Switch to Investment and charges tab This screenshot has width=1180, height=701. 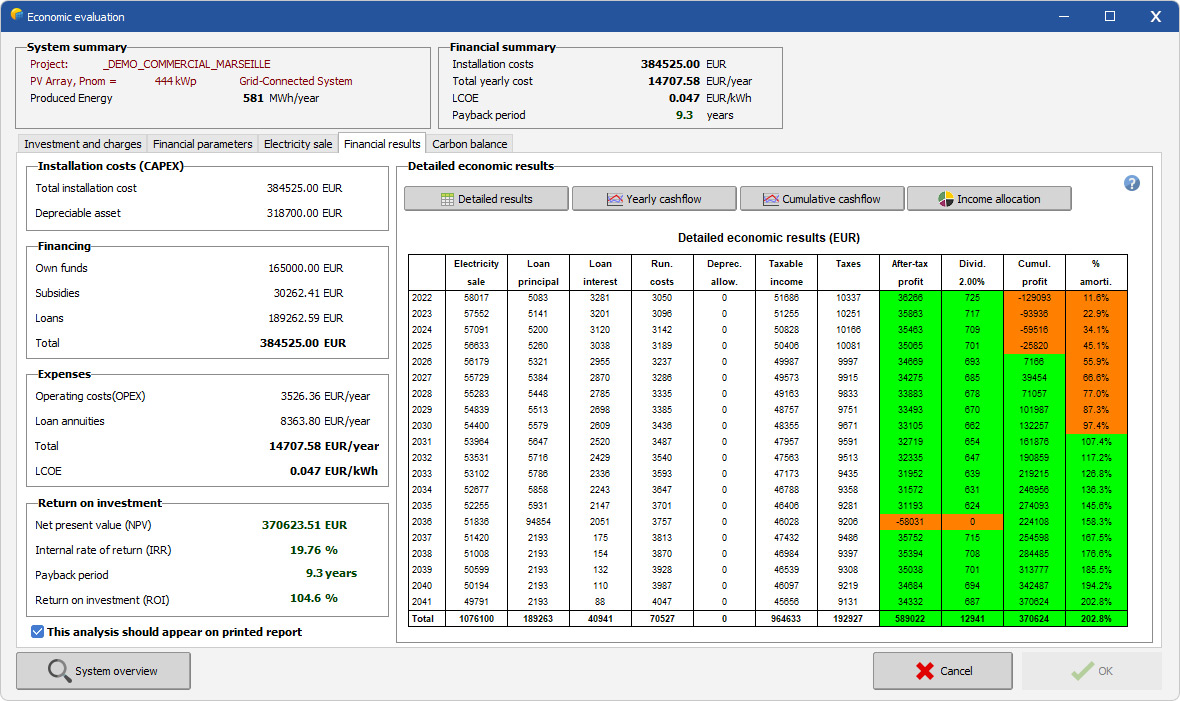pyautogui.click(x=82, y=144)
